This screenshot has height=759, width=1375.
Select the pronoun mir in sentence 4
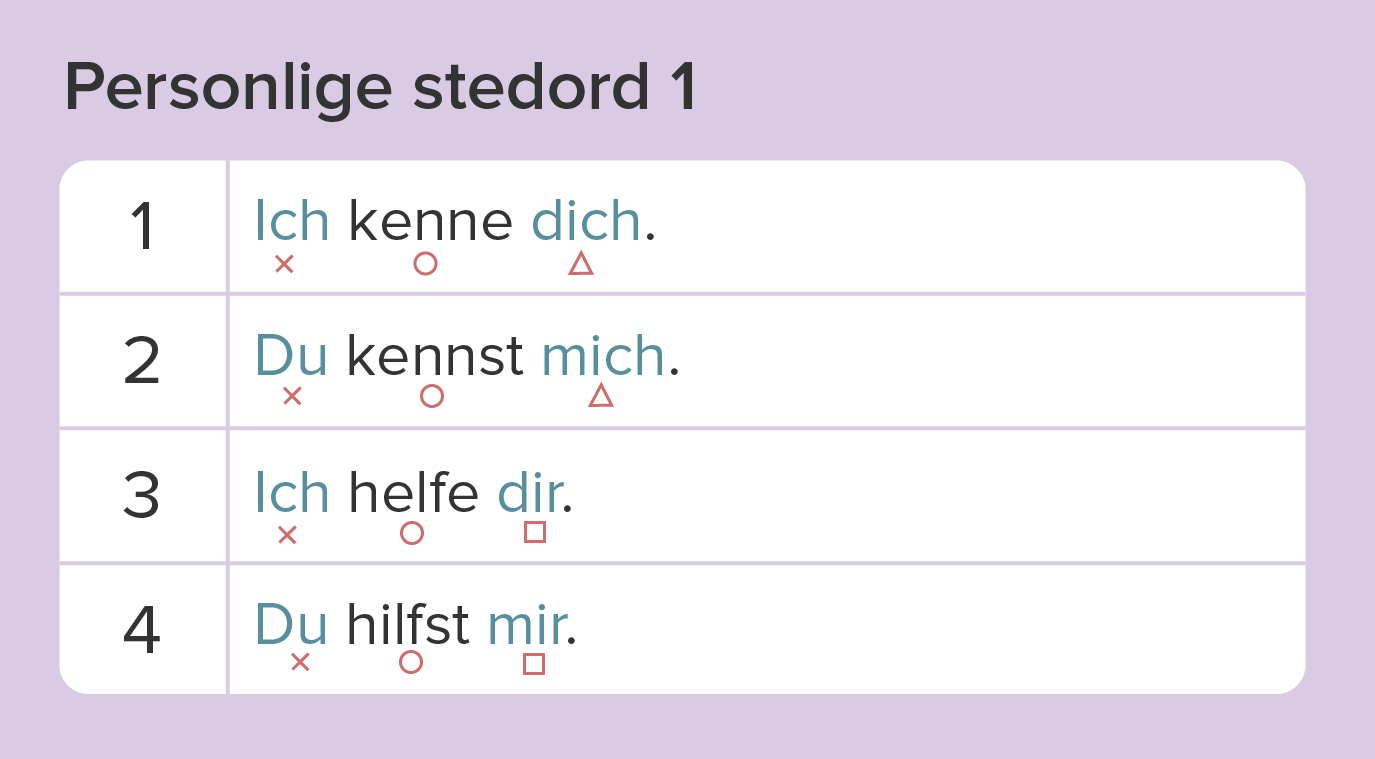pos(527,626)
